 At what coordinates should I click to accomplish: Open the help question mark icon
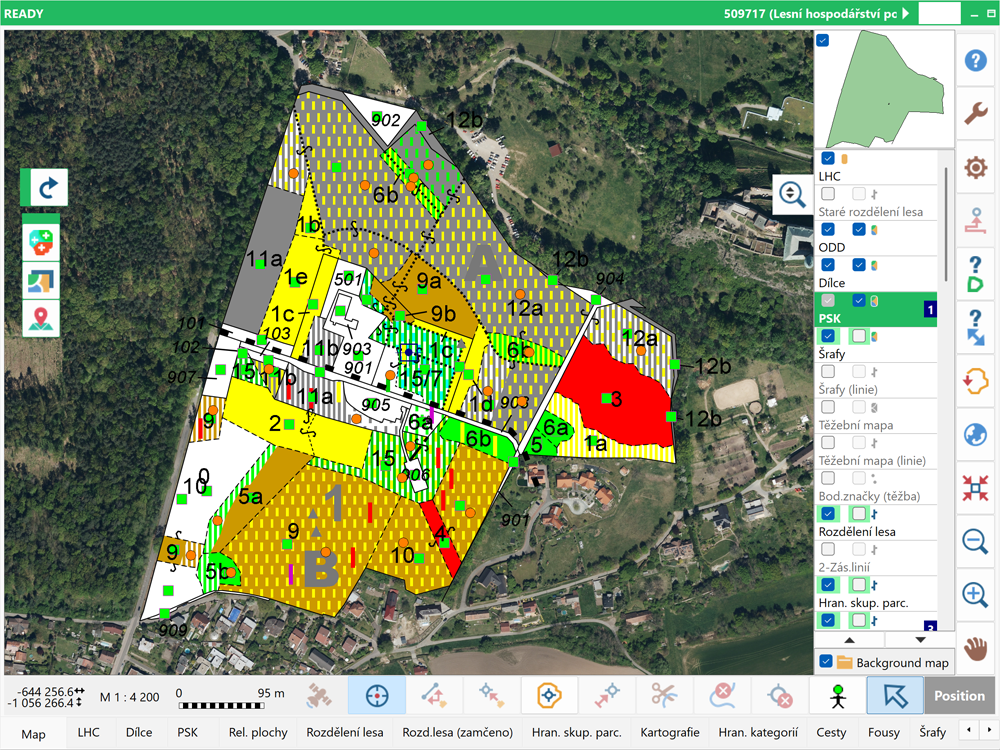click(x=975, y=60)
